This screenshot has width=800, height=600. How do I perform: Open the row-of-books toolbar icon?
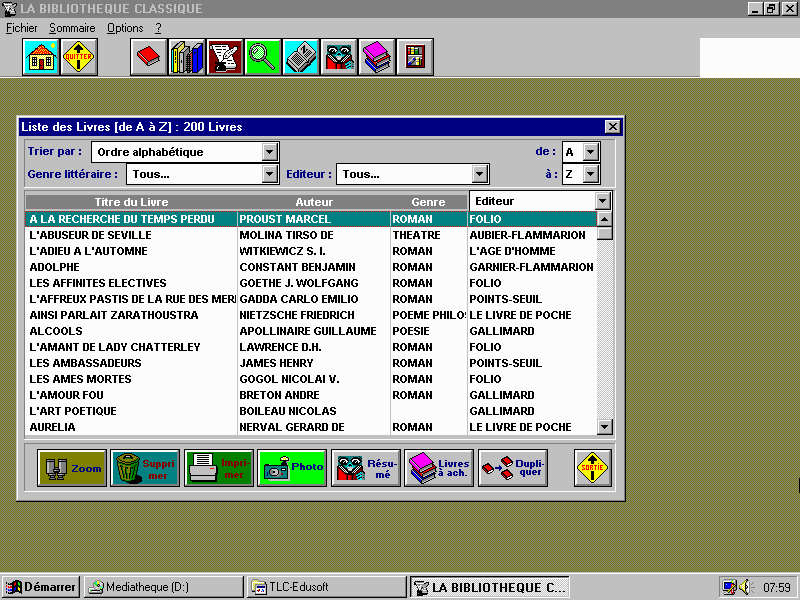click(x=186, y=58)
